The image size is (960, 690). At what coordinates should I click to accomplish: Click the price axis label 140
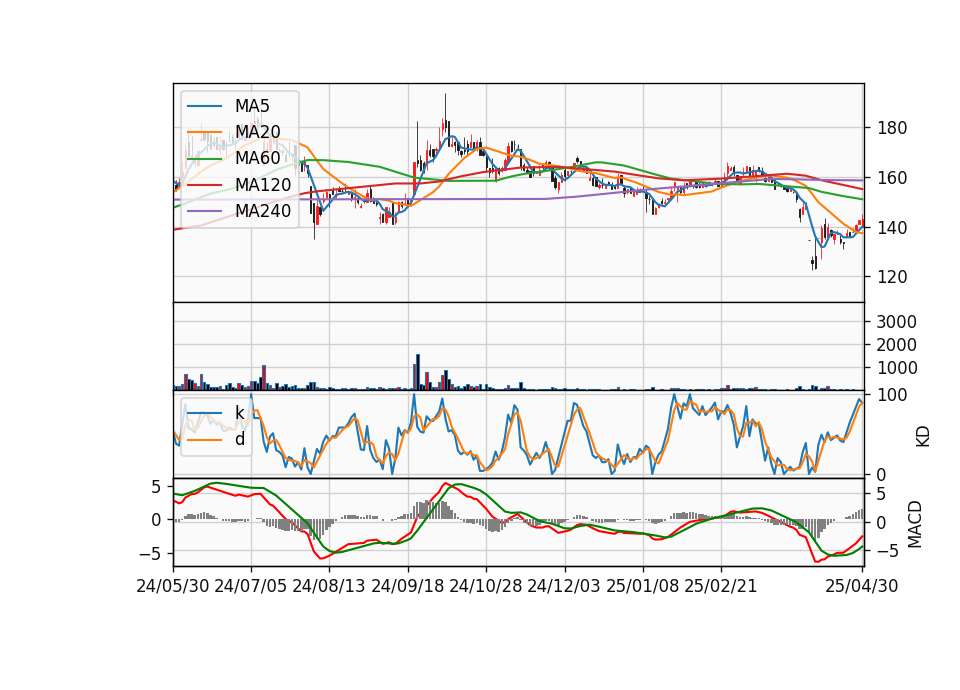tap(891, 227)
